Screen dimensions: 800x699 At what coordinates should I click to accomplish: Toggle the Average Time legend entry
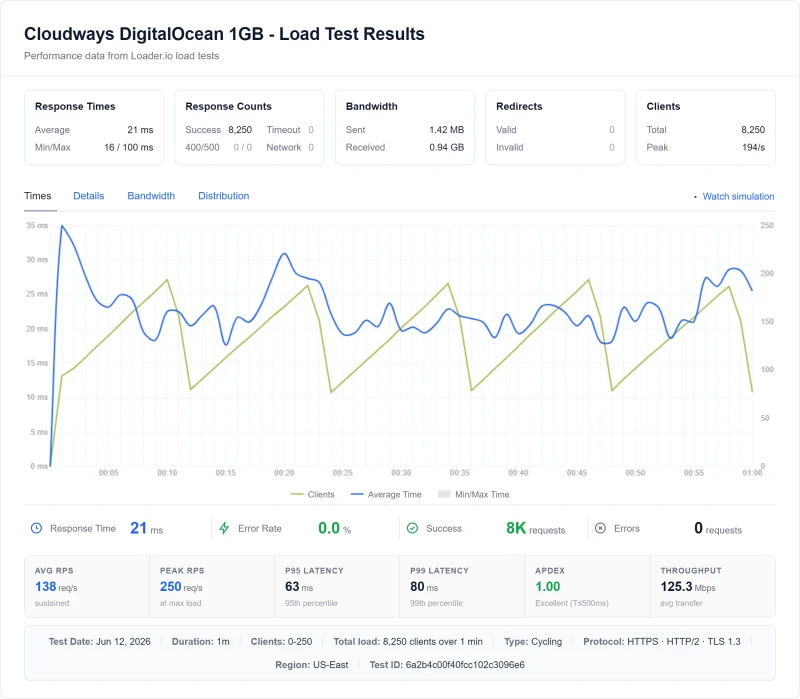pyautogui.click(x=386, y=494)
